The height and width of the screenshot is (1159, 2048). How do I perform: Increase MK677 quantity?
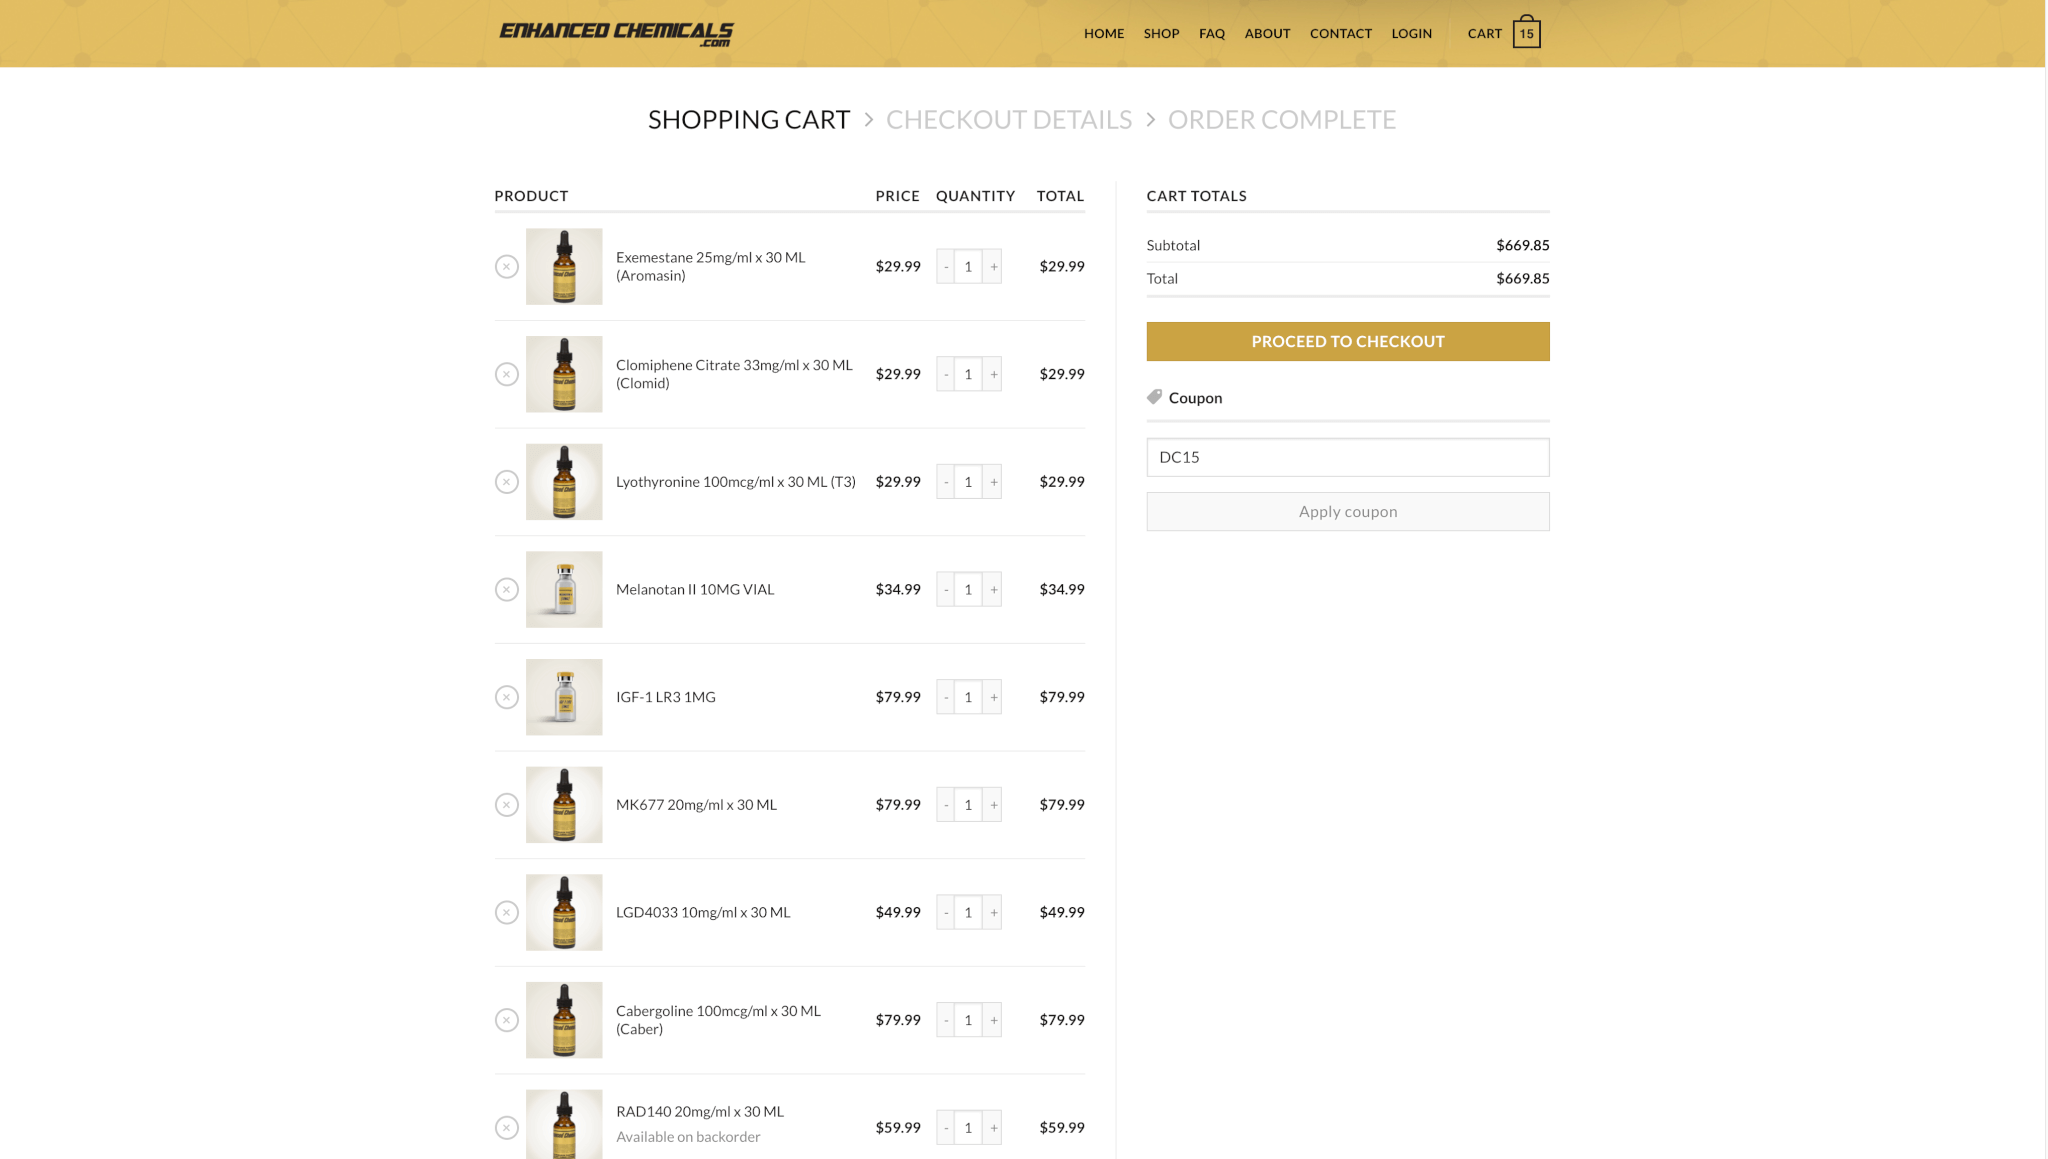click(x=993, y=805)
